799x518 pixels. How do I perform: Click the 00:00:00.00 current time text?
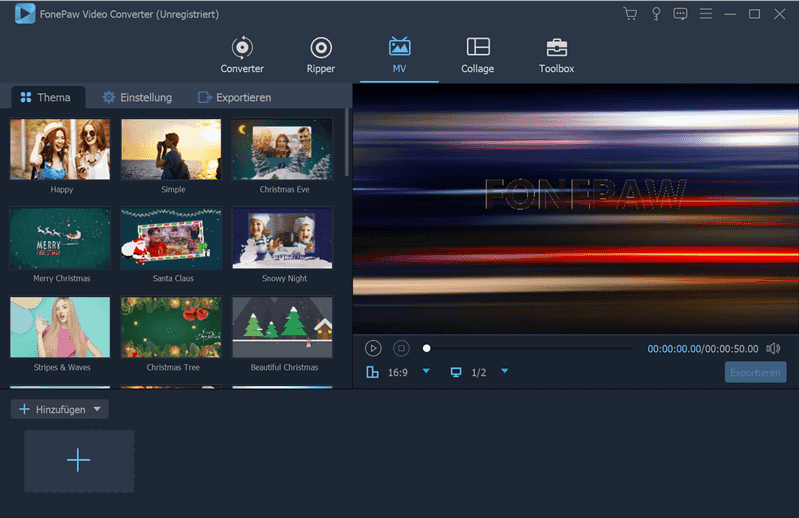tap(674, 349)
